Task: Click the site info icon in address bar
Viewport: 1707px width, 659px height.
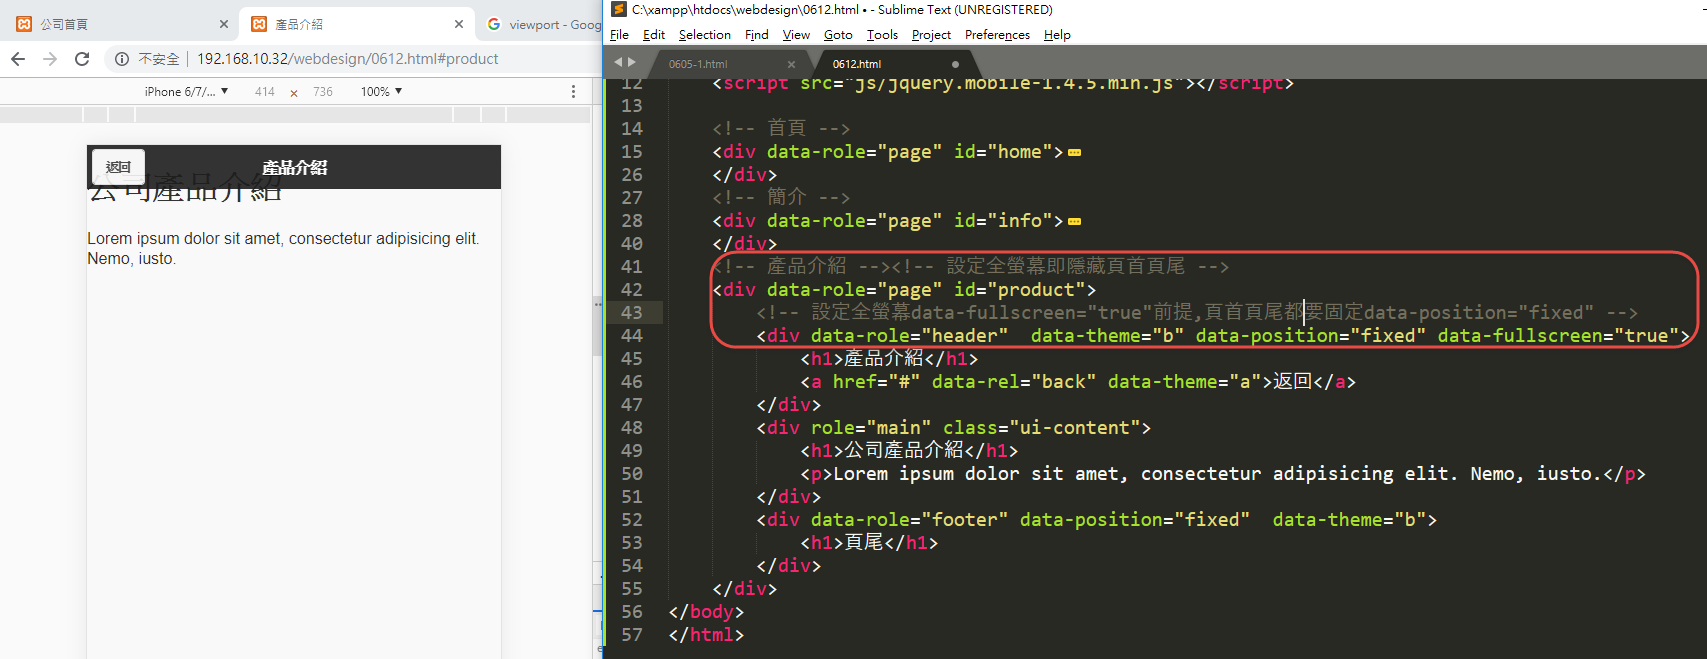Action: [121, 59]
